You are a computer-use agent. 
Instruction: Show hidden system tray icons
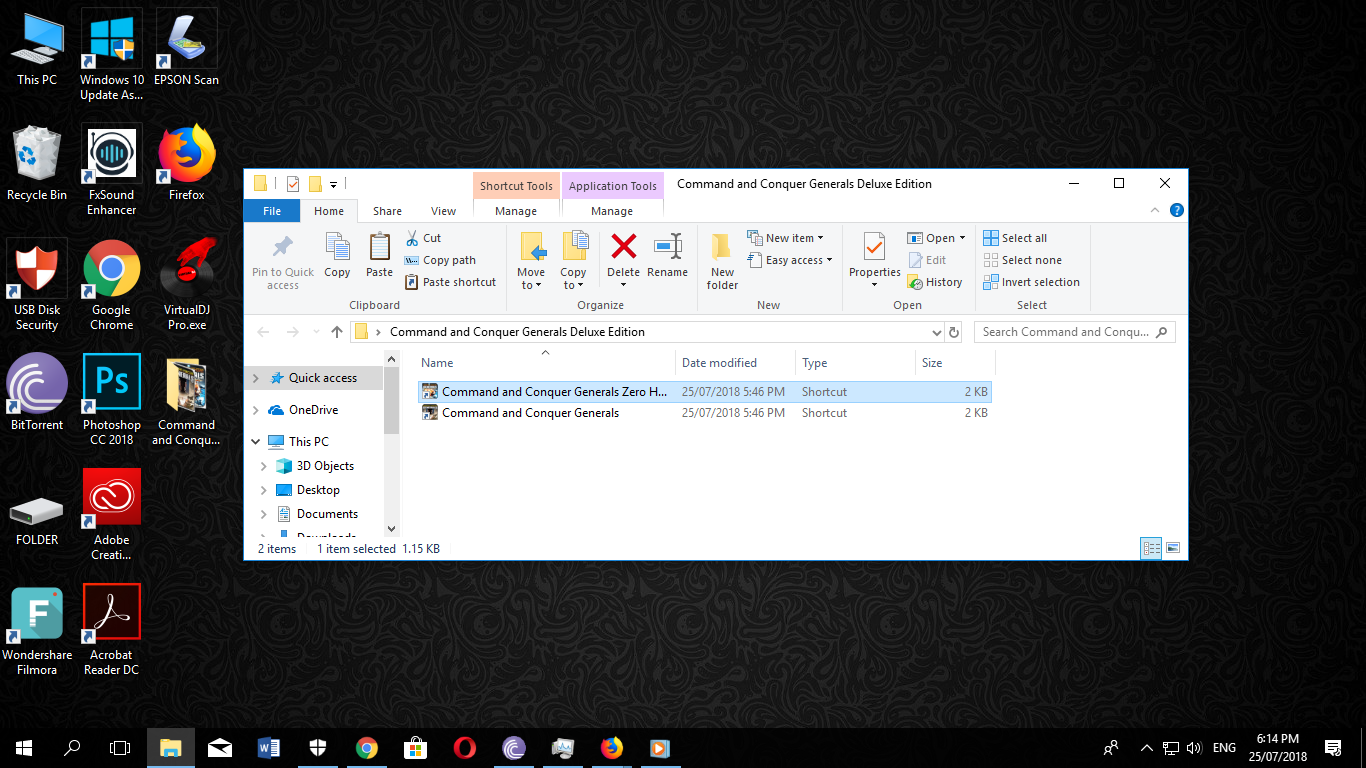[x=1146, y=747]
